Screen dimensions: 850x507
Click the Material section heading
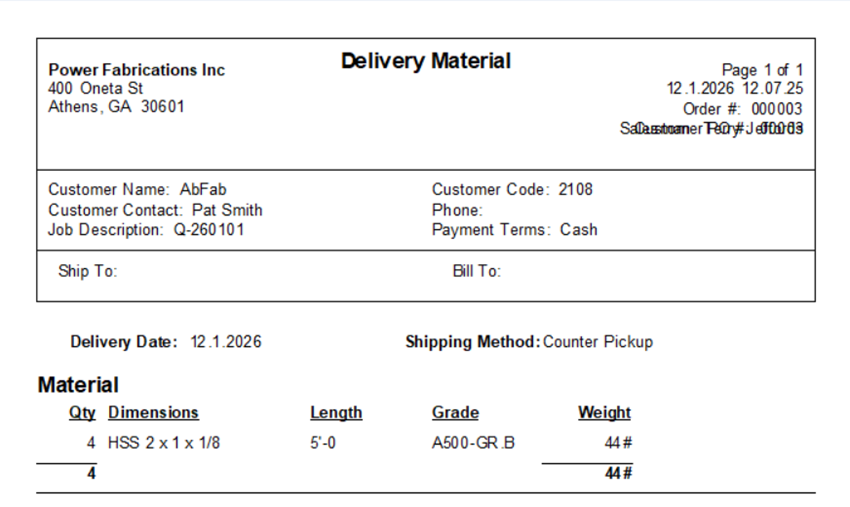pos(78,385)
